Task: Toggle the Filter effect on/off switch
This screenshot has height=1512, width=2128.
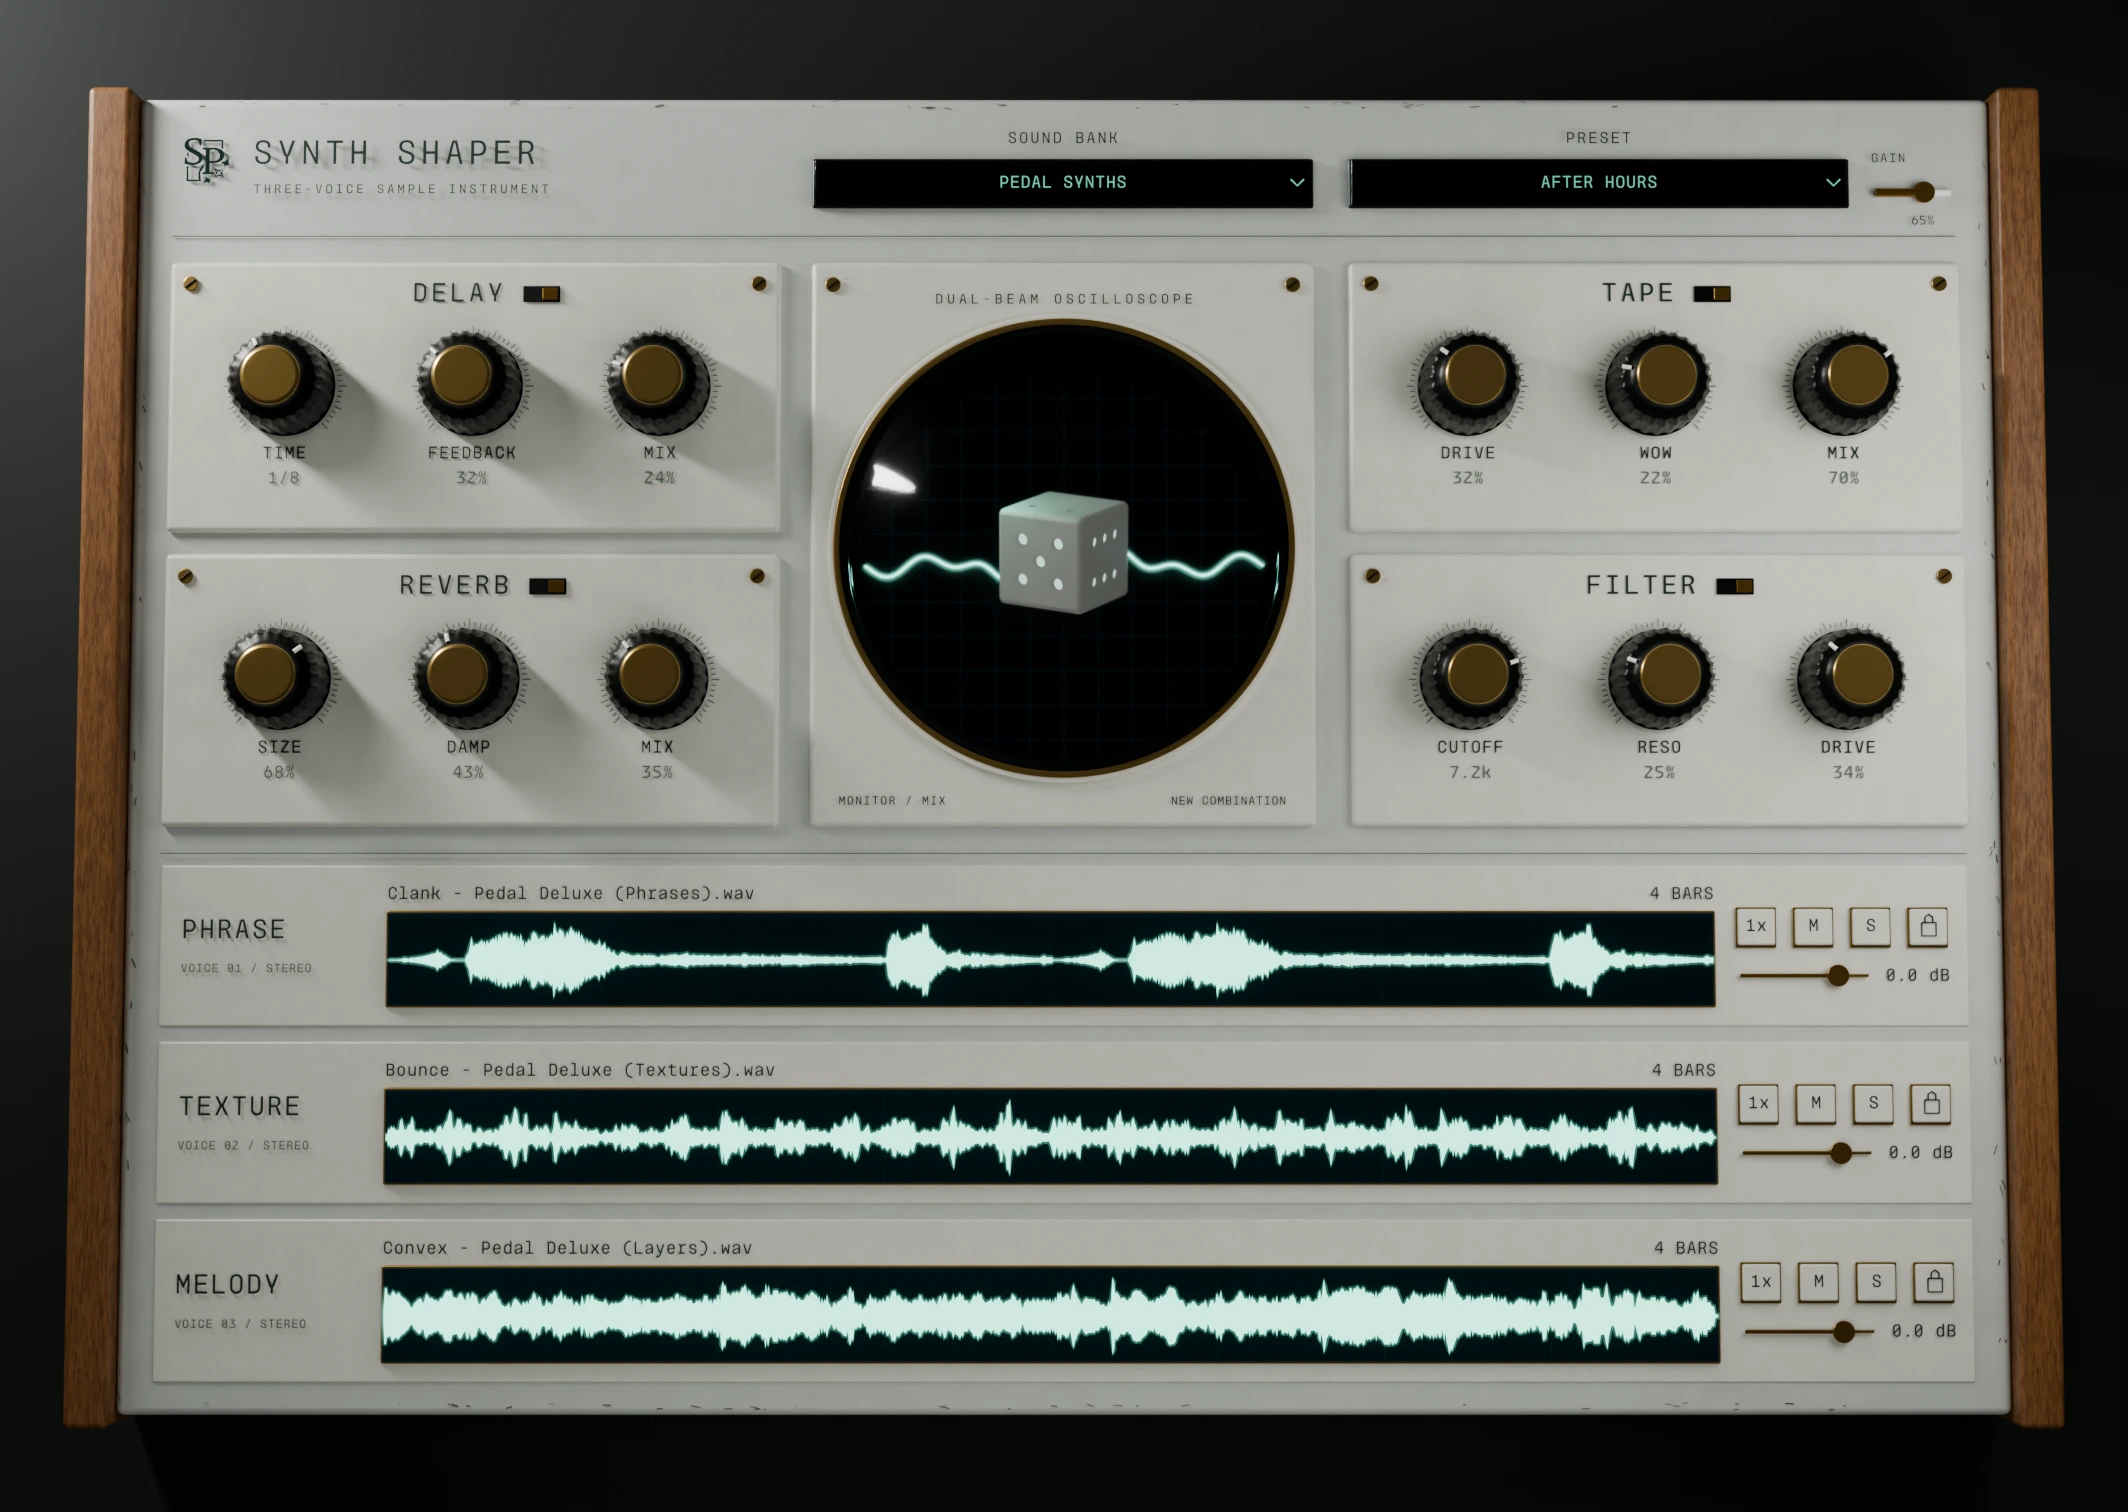Action: click(1735, 586)
